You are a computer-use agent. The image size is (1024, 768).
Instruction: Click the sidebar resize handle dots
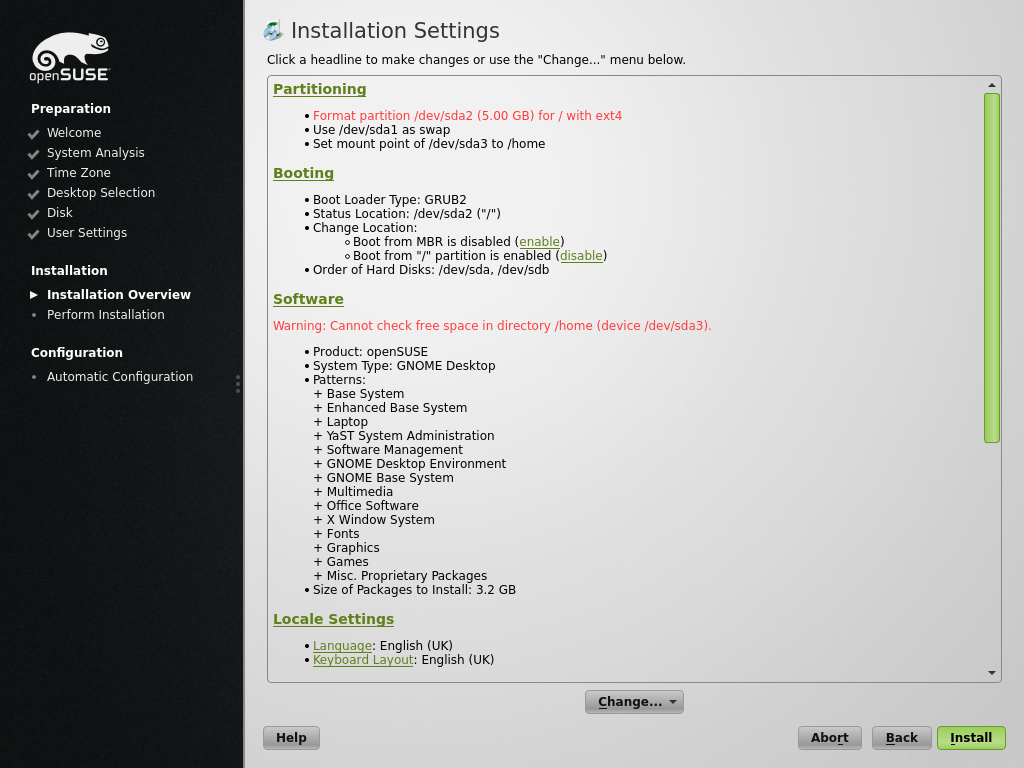(238, 384)
